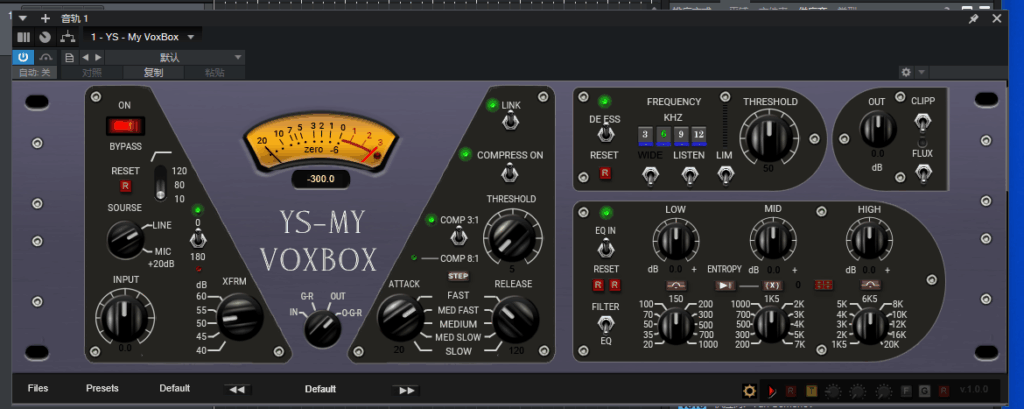
Task: Flip the WIDE toggle switch
Action: [x=650, y=176]
